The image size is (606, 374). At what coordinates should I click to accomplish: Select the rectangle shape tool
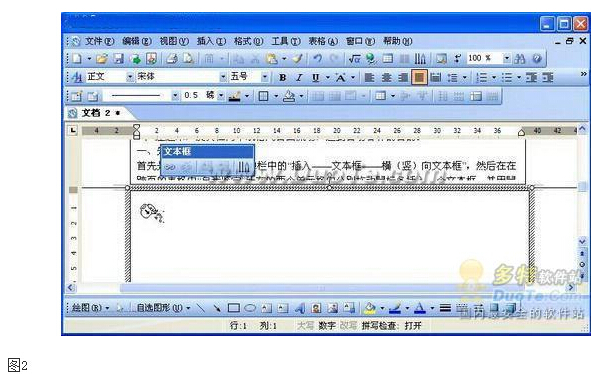[x=233, y=308]
